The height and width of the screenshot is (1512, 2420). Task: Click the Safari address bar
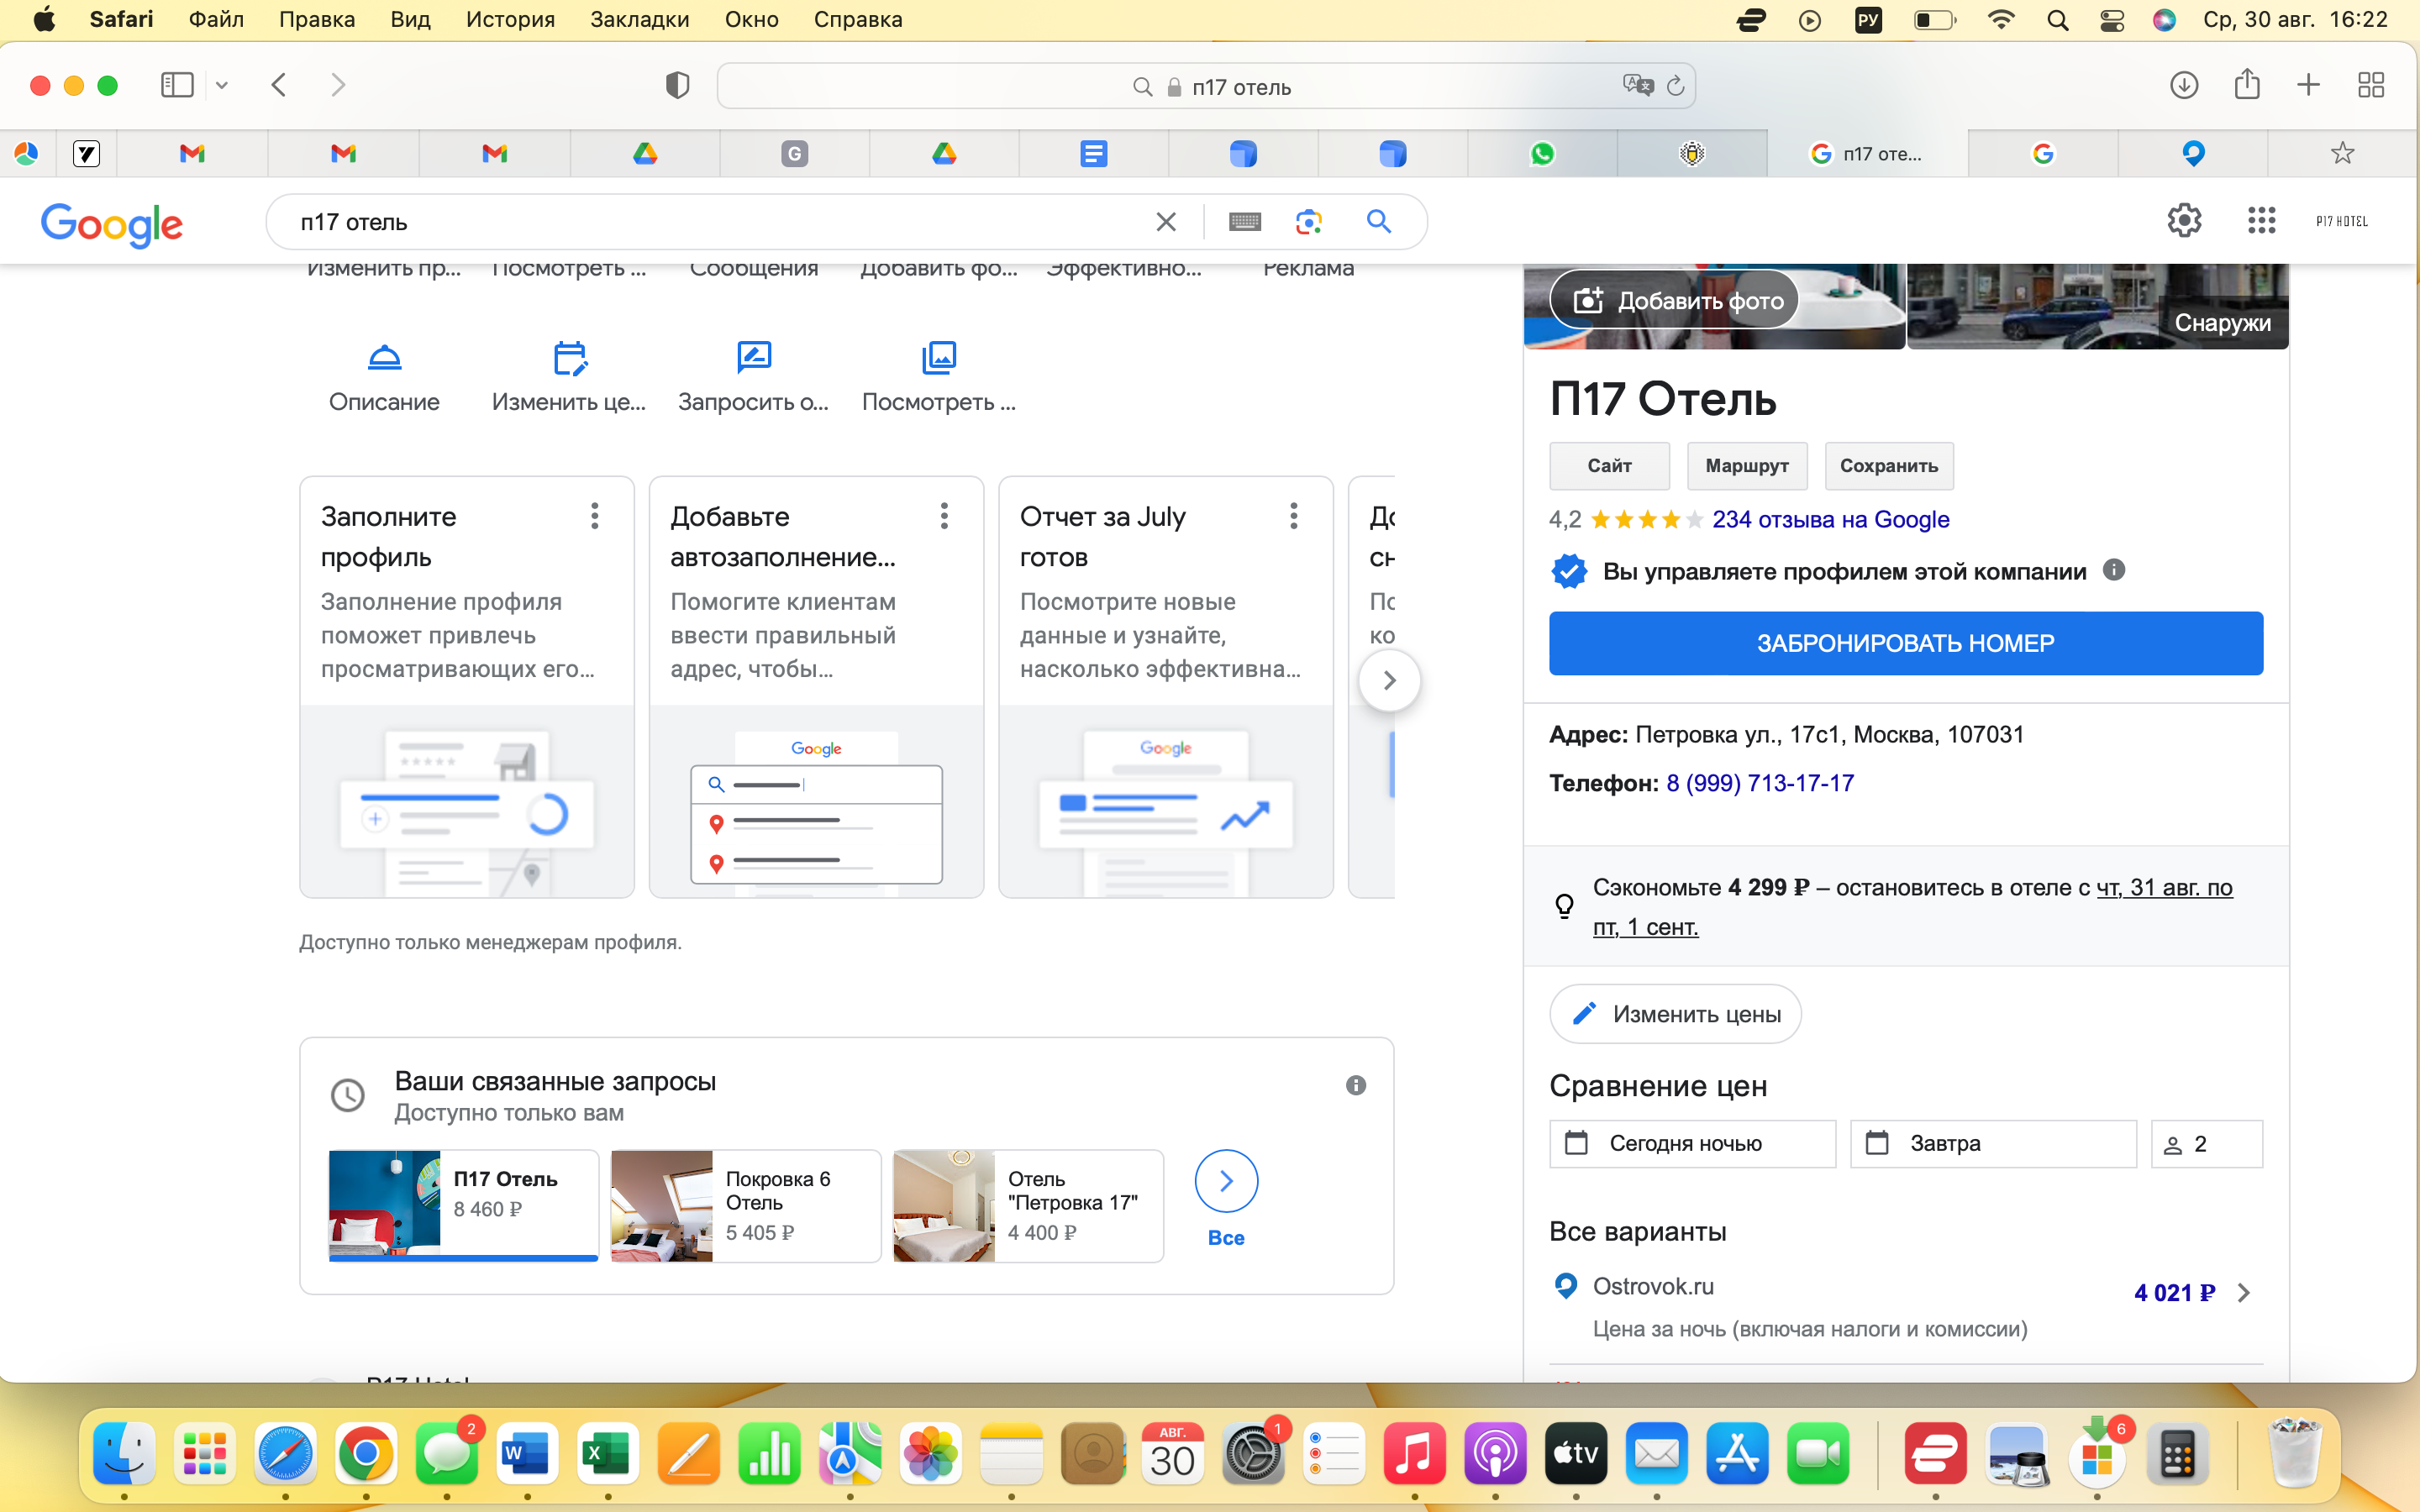(x=1205, y=87)
